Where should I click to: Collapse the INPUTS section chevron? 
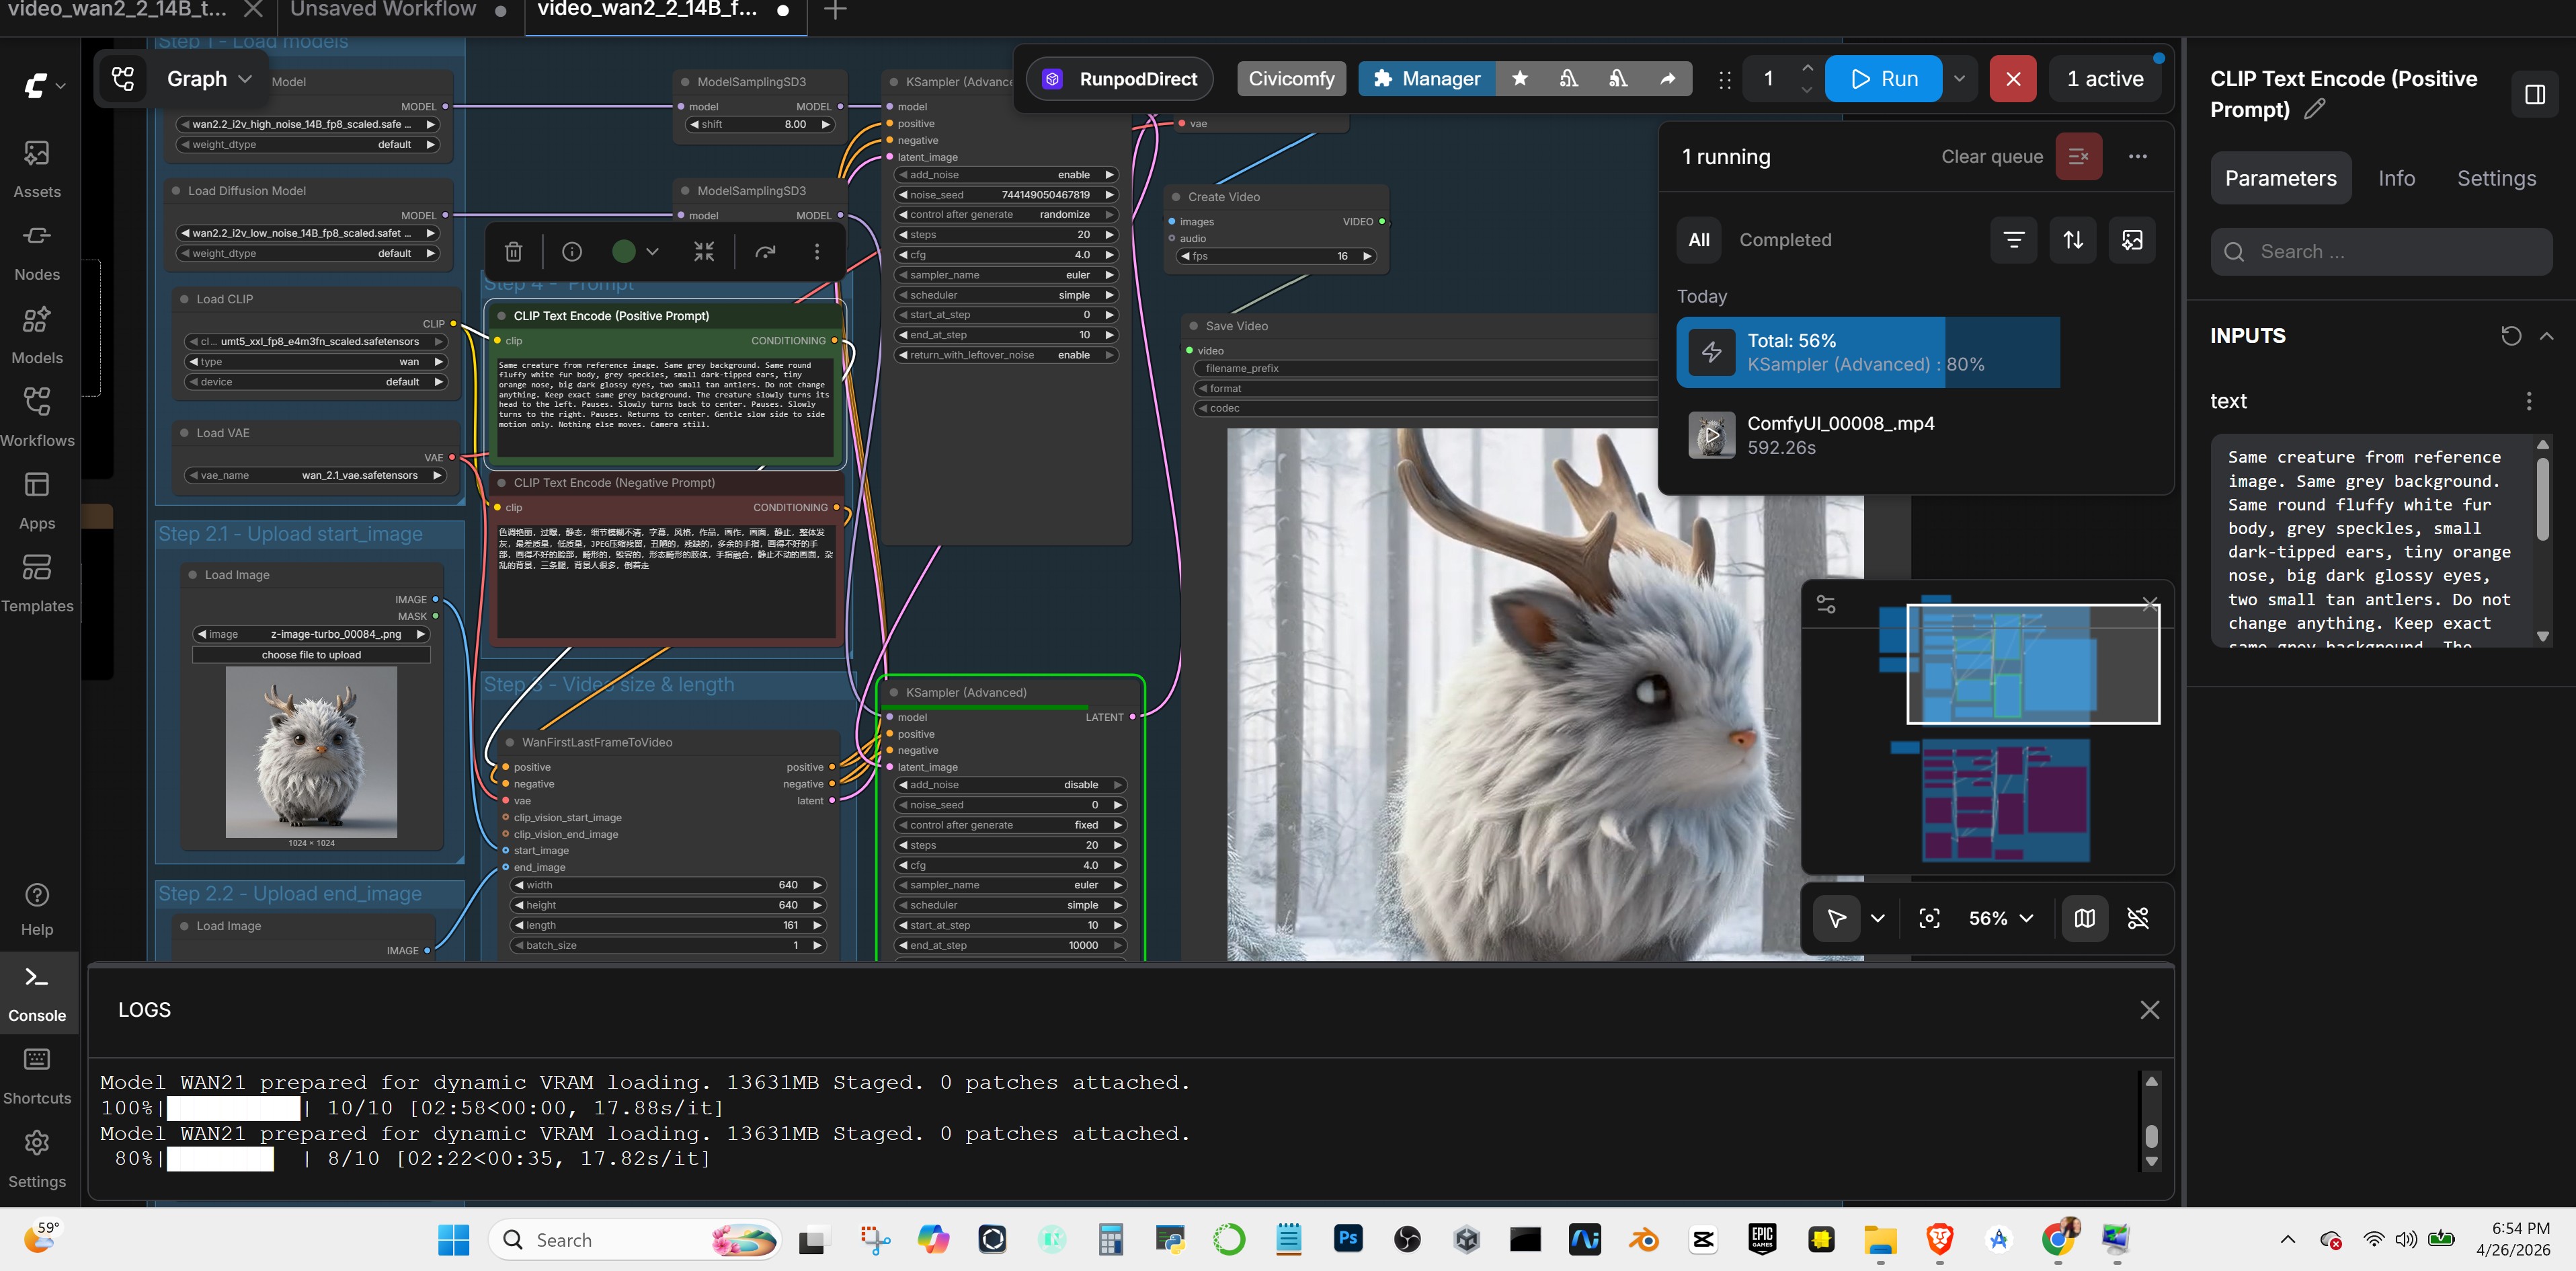(x=2546, y=336)
